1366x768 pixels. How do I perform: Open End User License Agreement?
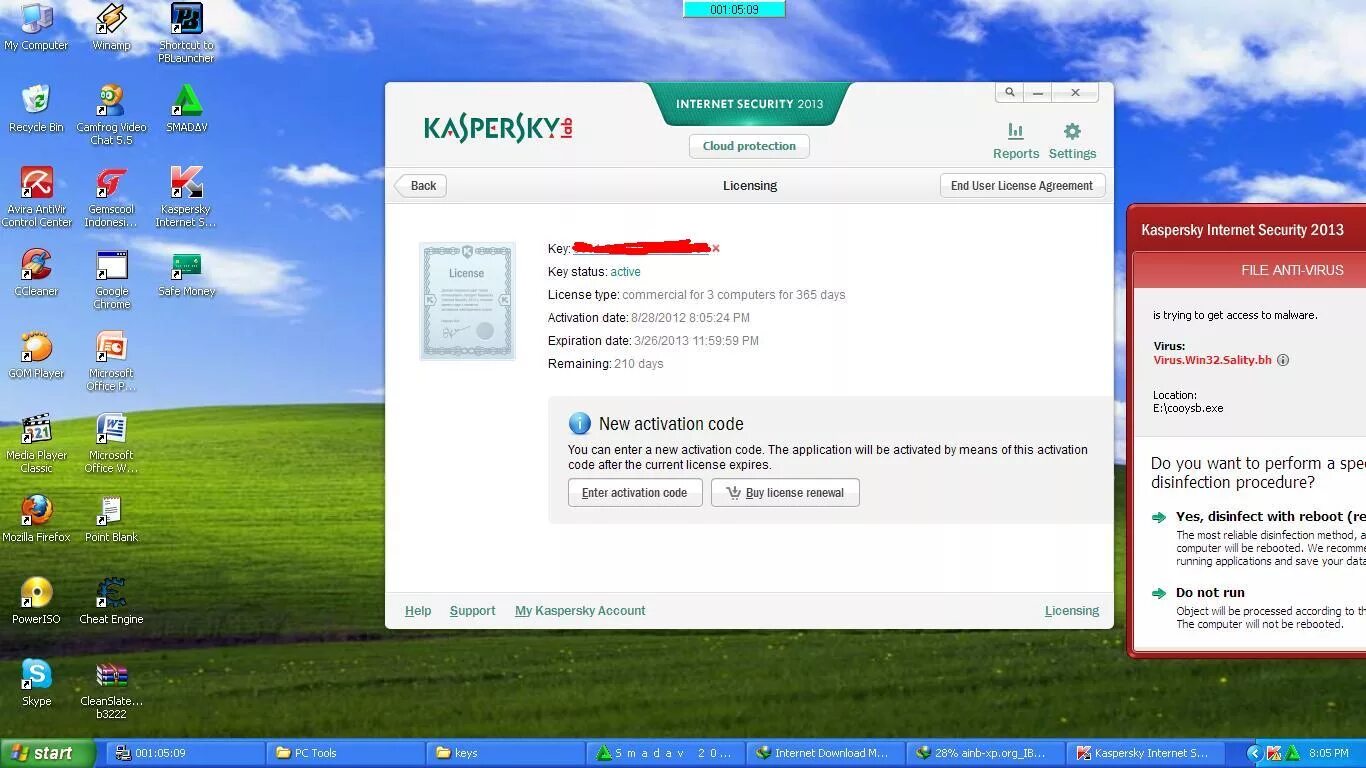point(1022,186)
